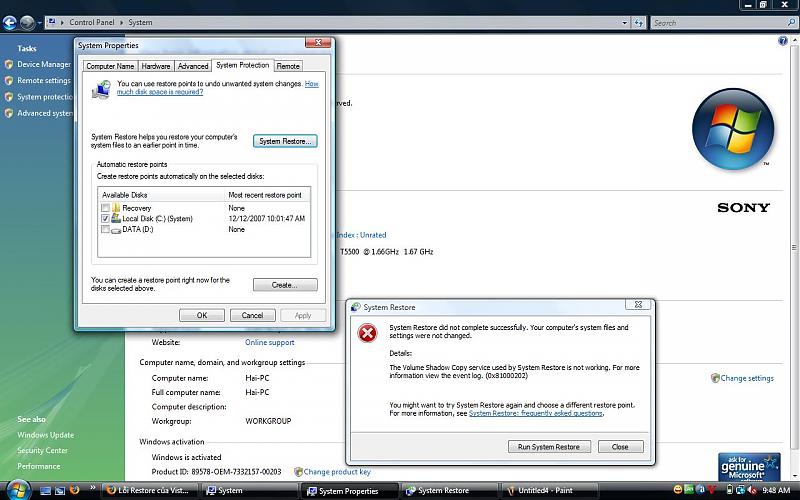This screenshot has width=800, height=500.
Task: Switch to the Hardware tab
Action: [x=155, y=66]
